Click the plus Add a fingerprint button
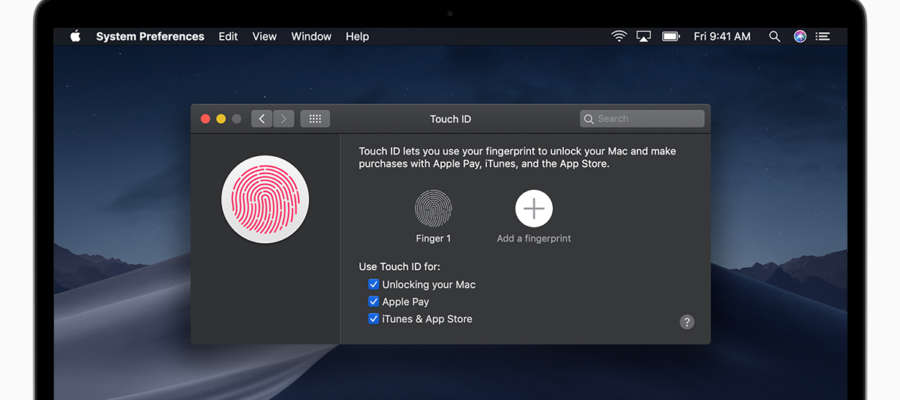Image resolution: width=900 pixels, height=400 pixels. pos(534,208)
